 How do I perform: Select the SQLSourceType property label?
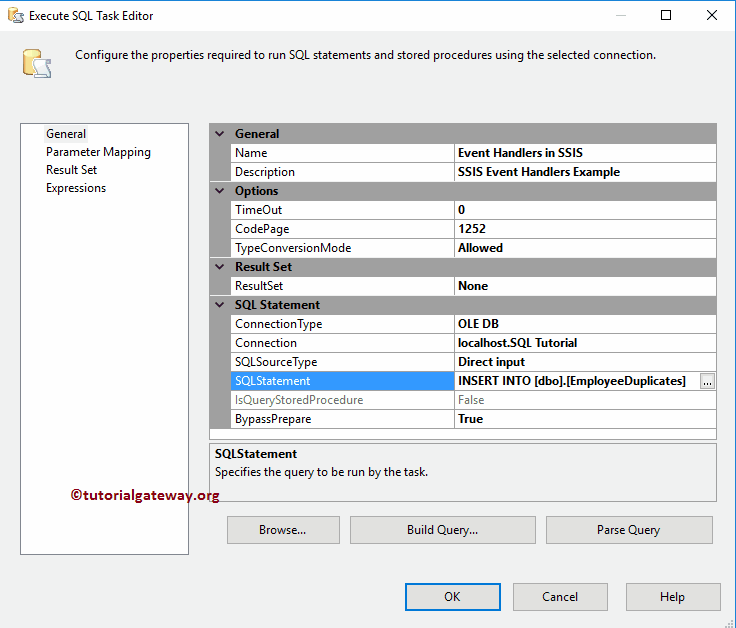[x=342, y=362]
